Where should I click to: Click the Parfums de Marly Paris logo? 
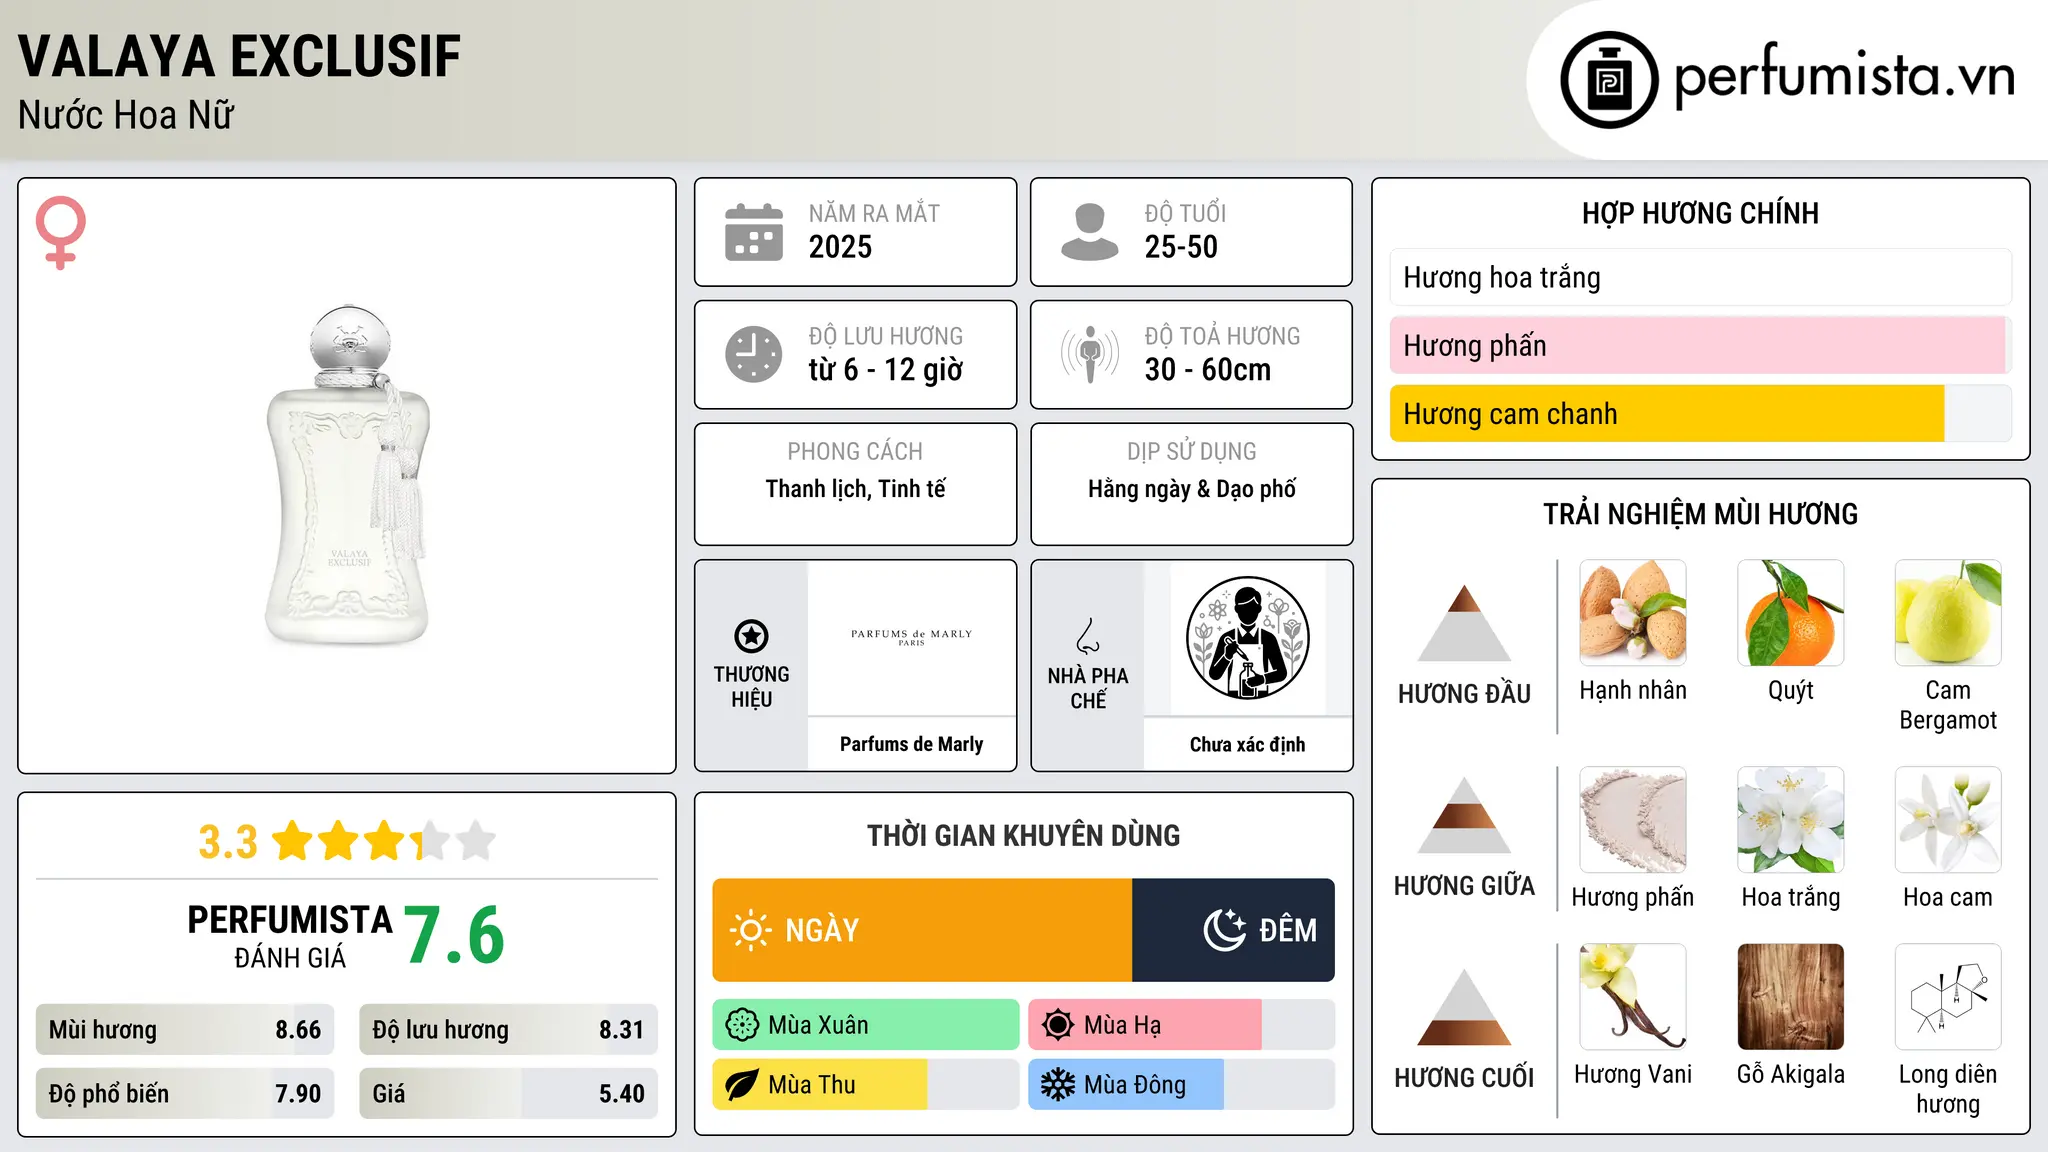[911, 637]
